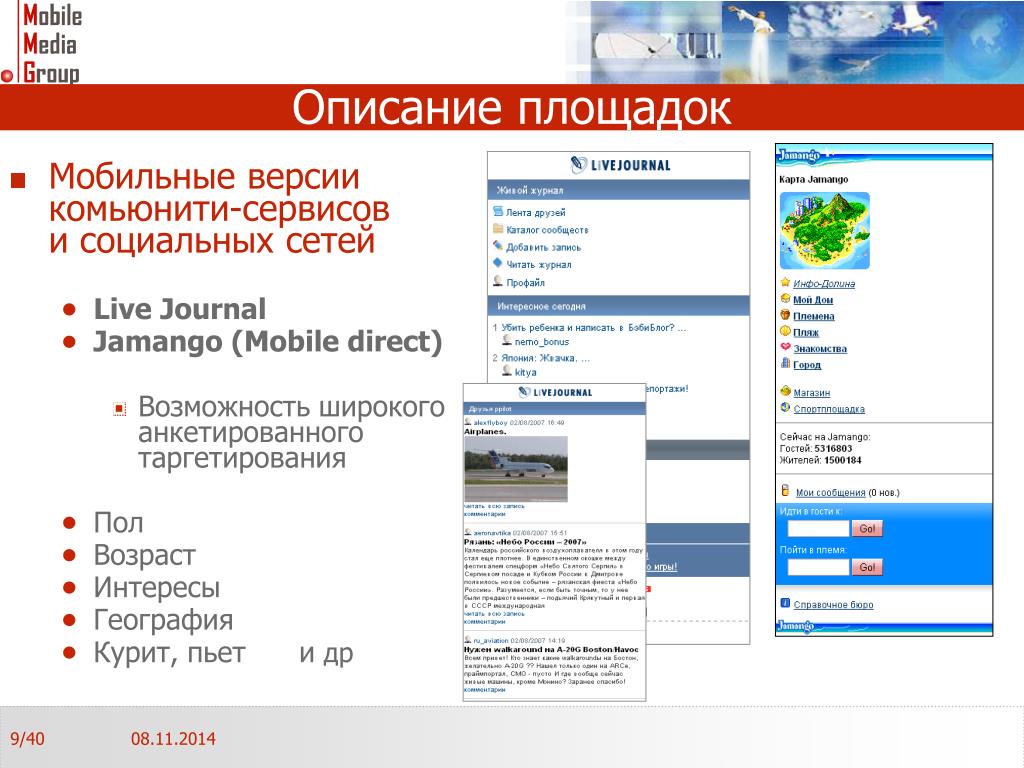The height and width of the screenshot is (768, 1024).
Task: Open post Убить ребенка и написать
Action: [594, 328]
